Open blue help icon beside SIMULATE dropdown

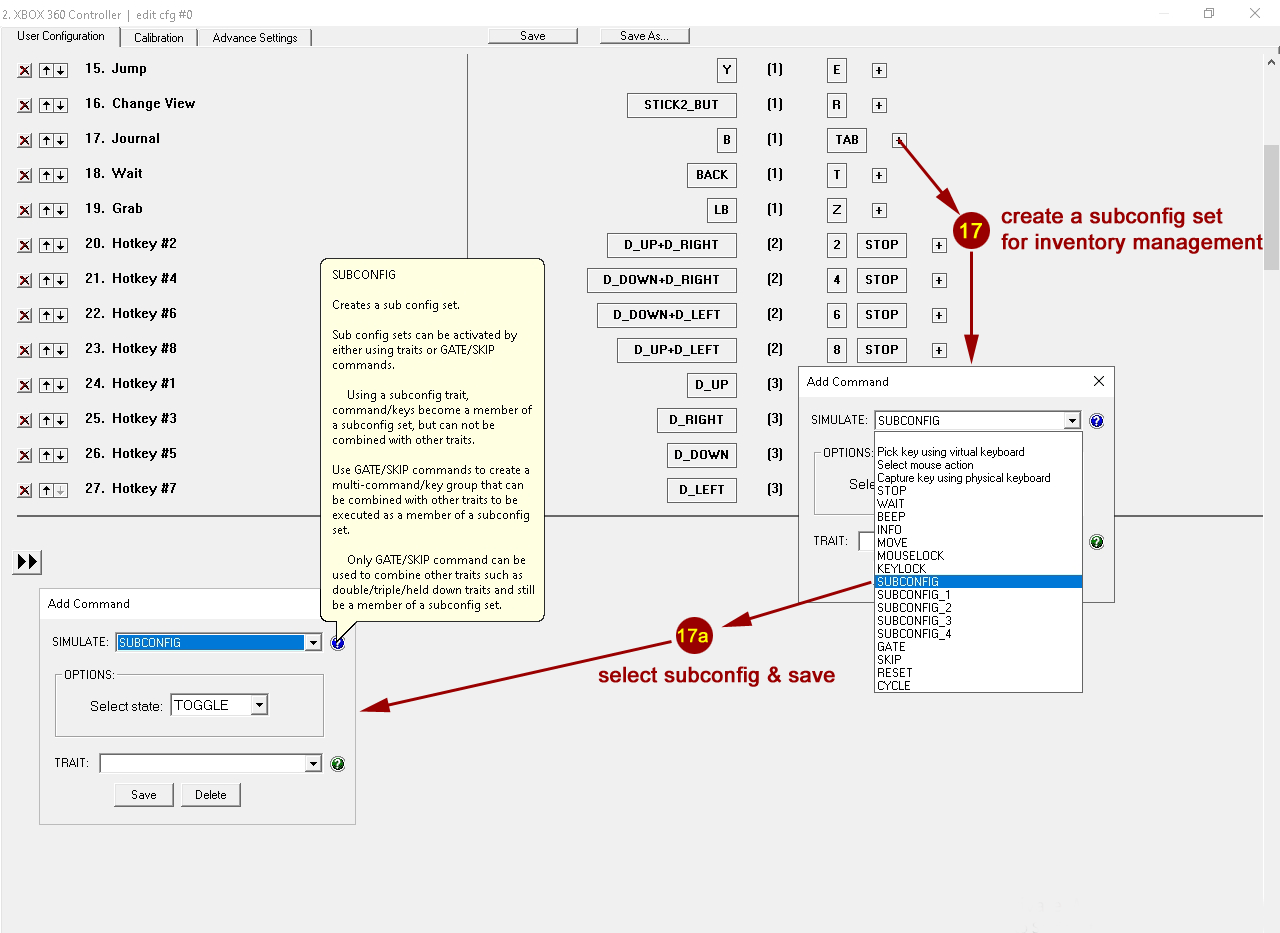[338, 643]
